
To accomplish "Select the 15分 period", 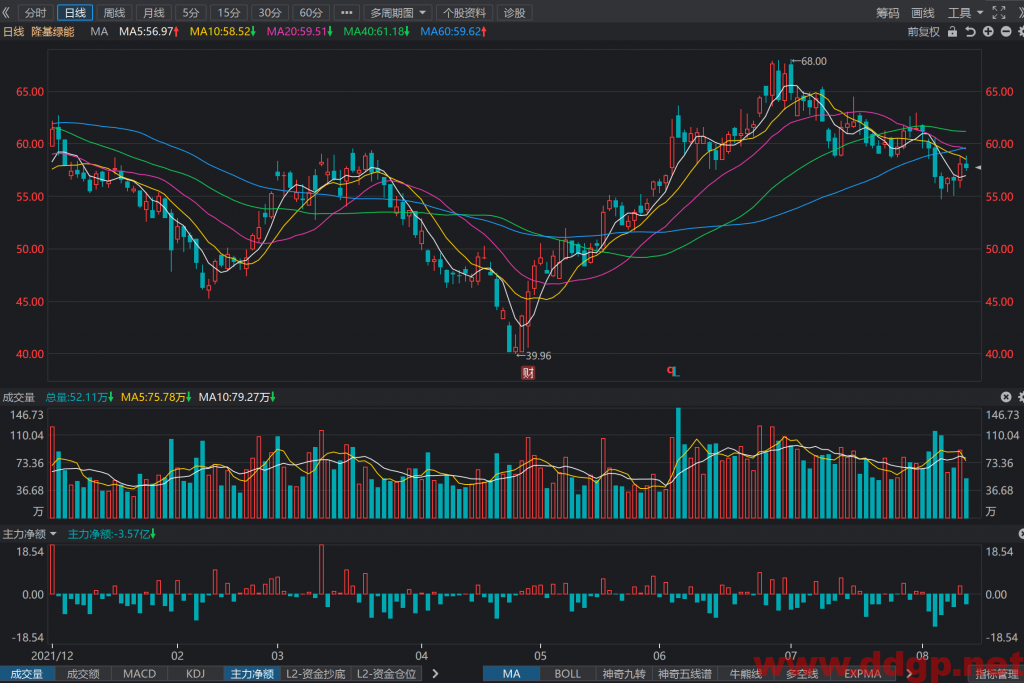I will tap(229, 12).
